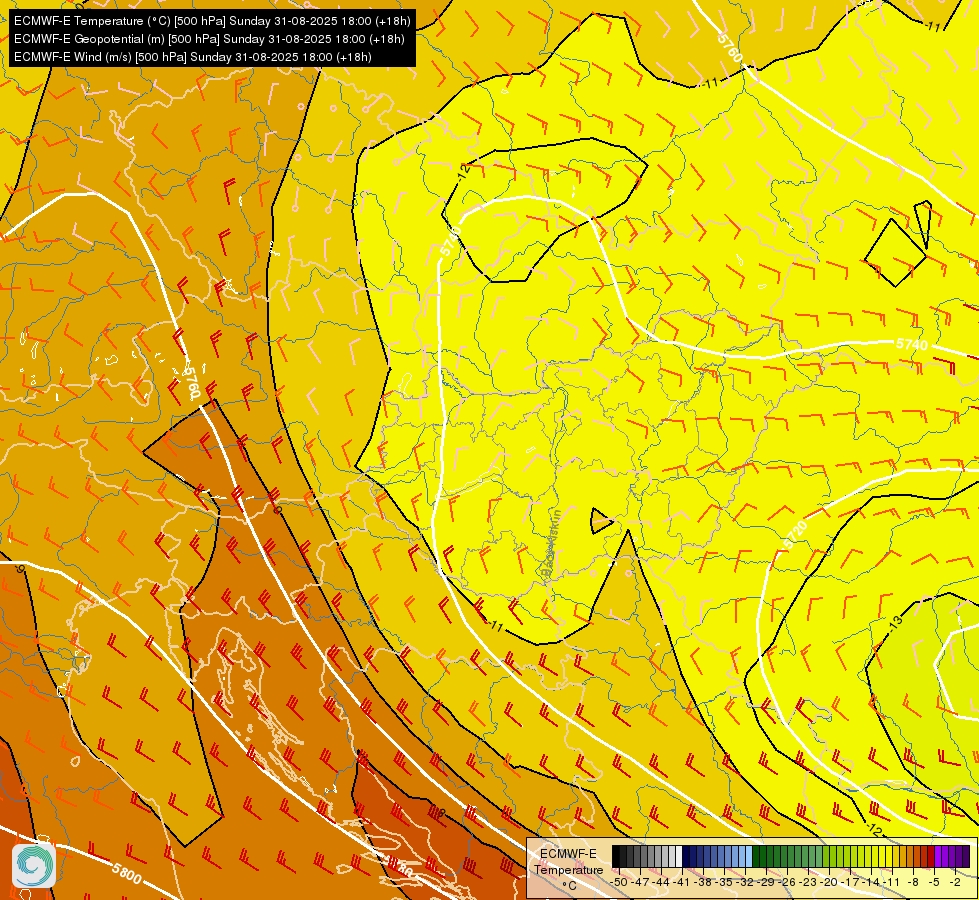Image resolution: width=979 pixels, height=900 pixels.
Task: Click the -32 value on the legend
Action: coord(744,882)
